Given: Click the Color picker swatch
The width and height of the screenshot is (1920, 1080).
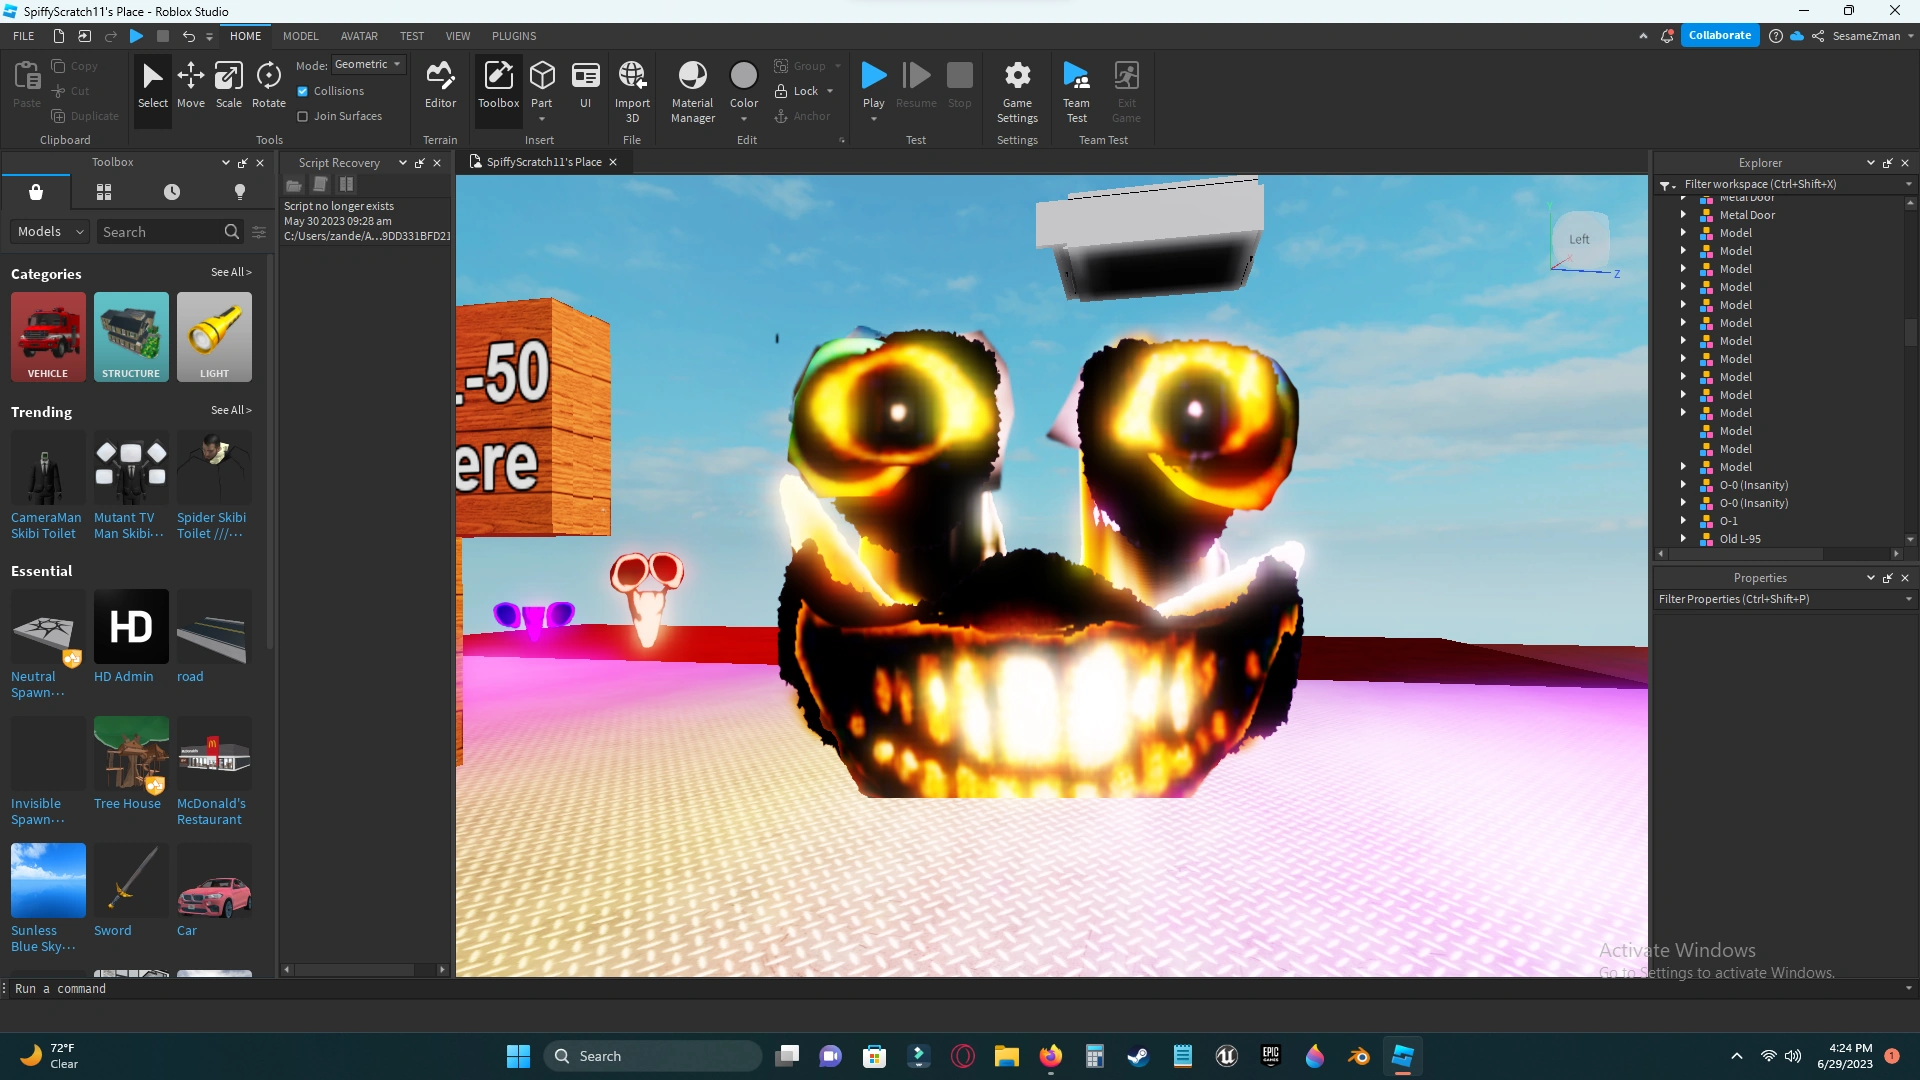Looking at the screenshot, I should coord(743,76).
